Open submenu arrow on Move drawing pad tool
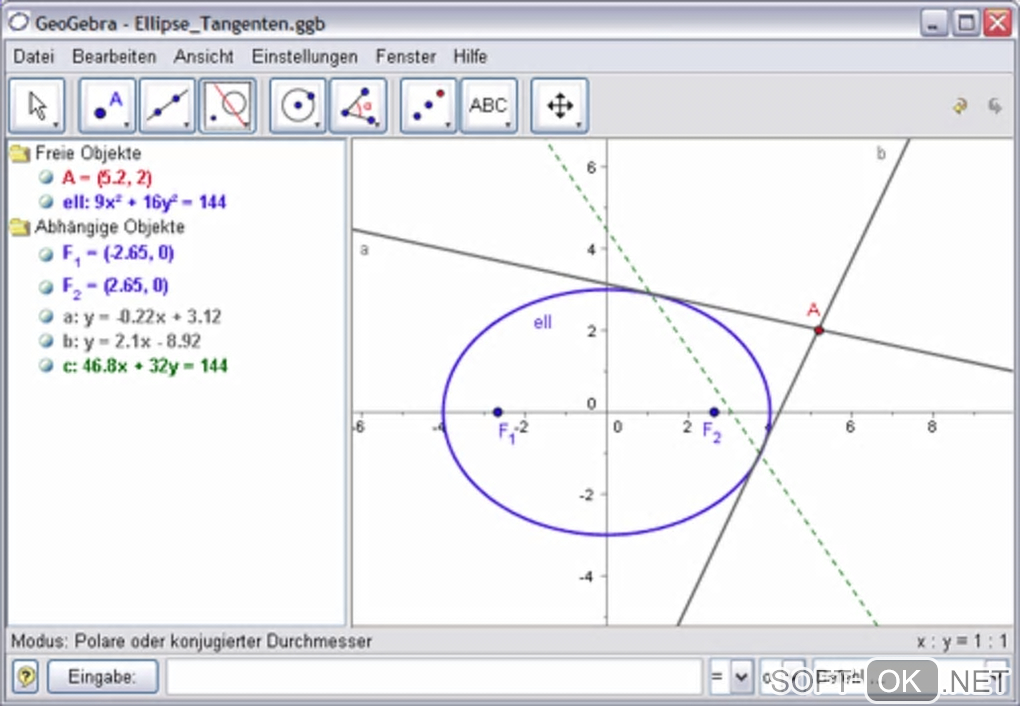Image resolution: width=1020 pixels, height=706 pixels. tap(579, 125)
